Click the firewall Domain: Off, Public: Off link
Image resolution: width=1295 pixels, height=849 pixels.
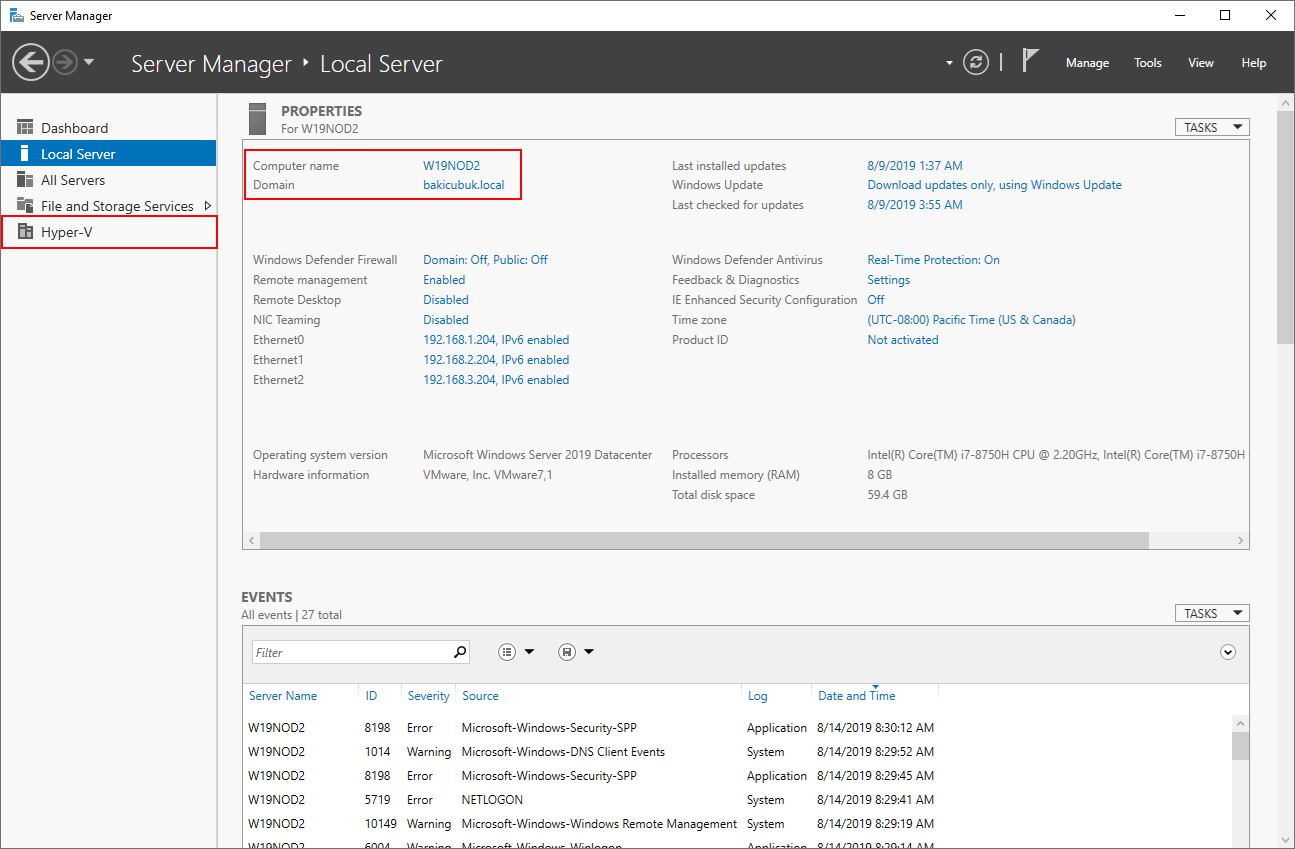click(485, 260)
